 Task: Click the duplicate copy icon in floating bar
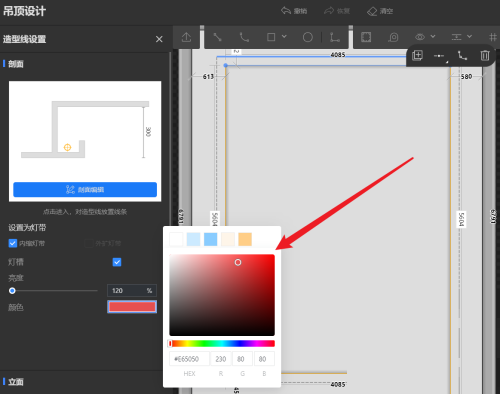click(417, 55)
